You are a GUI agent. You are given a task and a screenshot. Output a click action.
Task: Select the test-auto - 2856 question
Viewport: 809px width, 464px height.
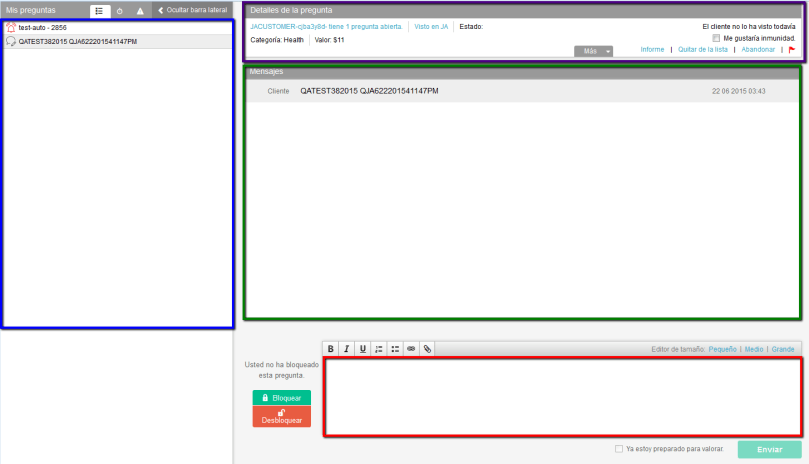point(42,28)
